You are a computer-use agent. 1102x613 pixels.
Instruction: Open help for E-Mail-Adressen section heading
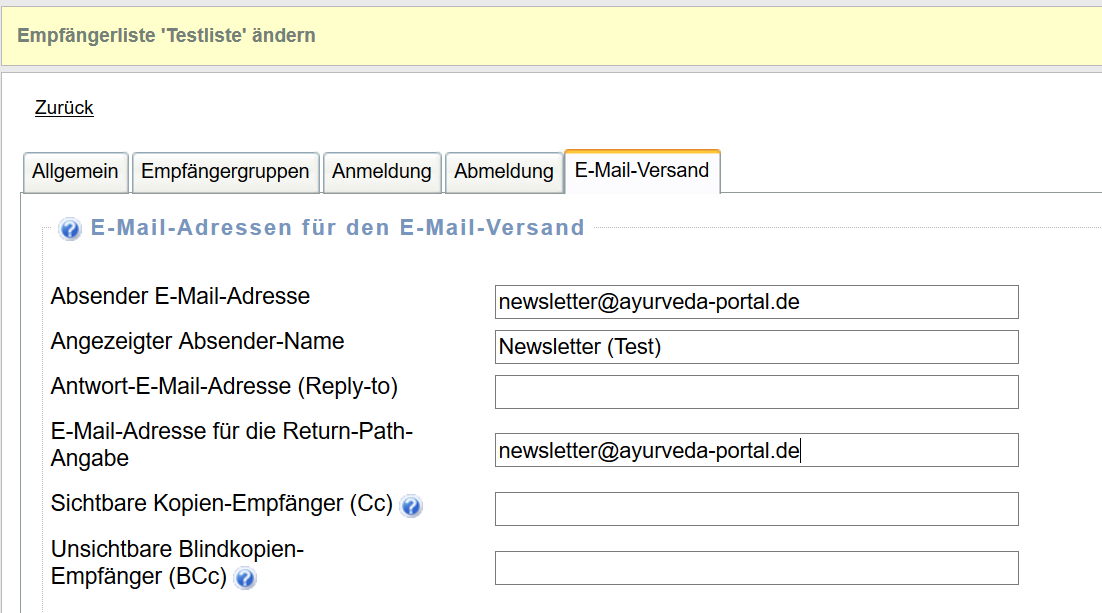(70, 230)
